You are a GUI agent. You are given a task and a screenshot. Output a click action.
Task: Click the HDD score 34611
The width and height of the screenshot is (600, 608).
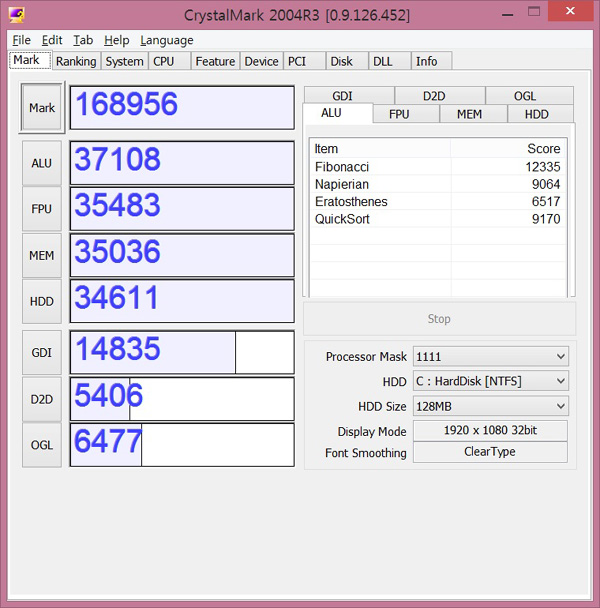tap(182, 301)
